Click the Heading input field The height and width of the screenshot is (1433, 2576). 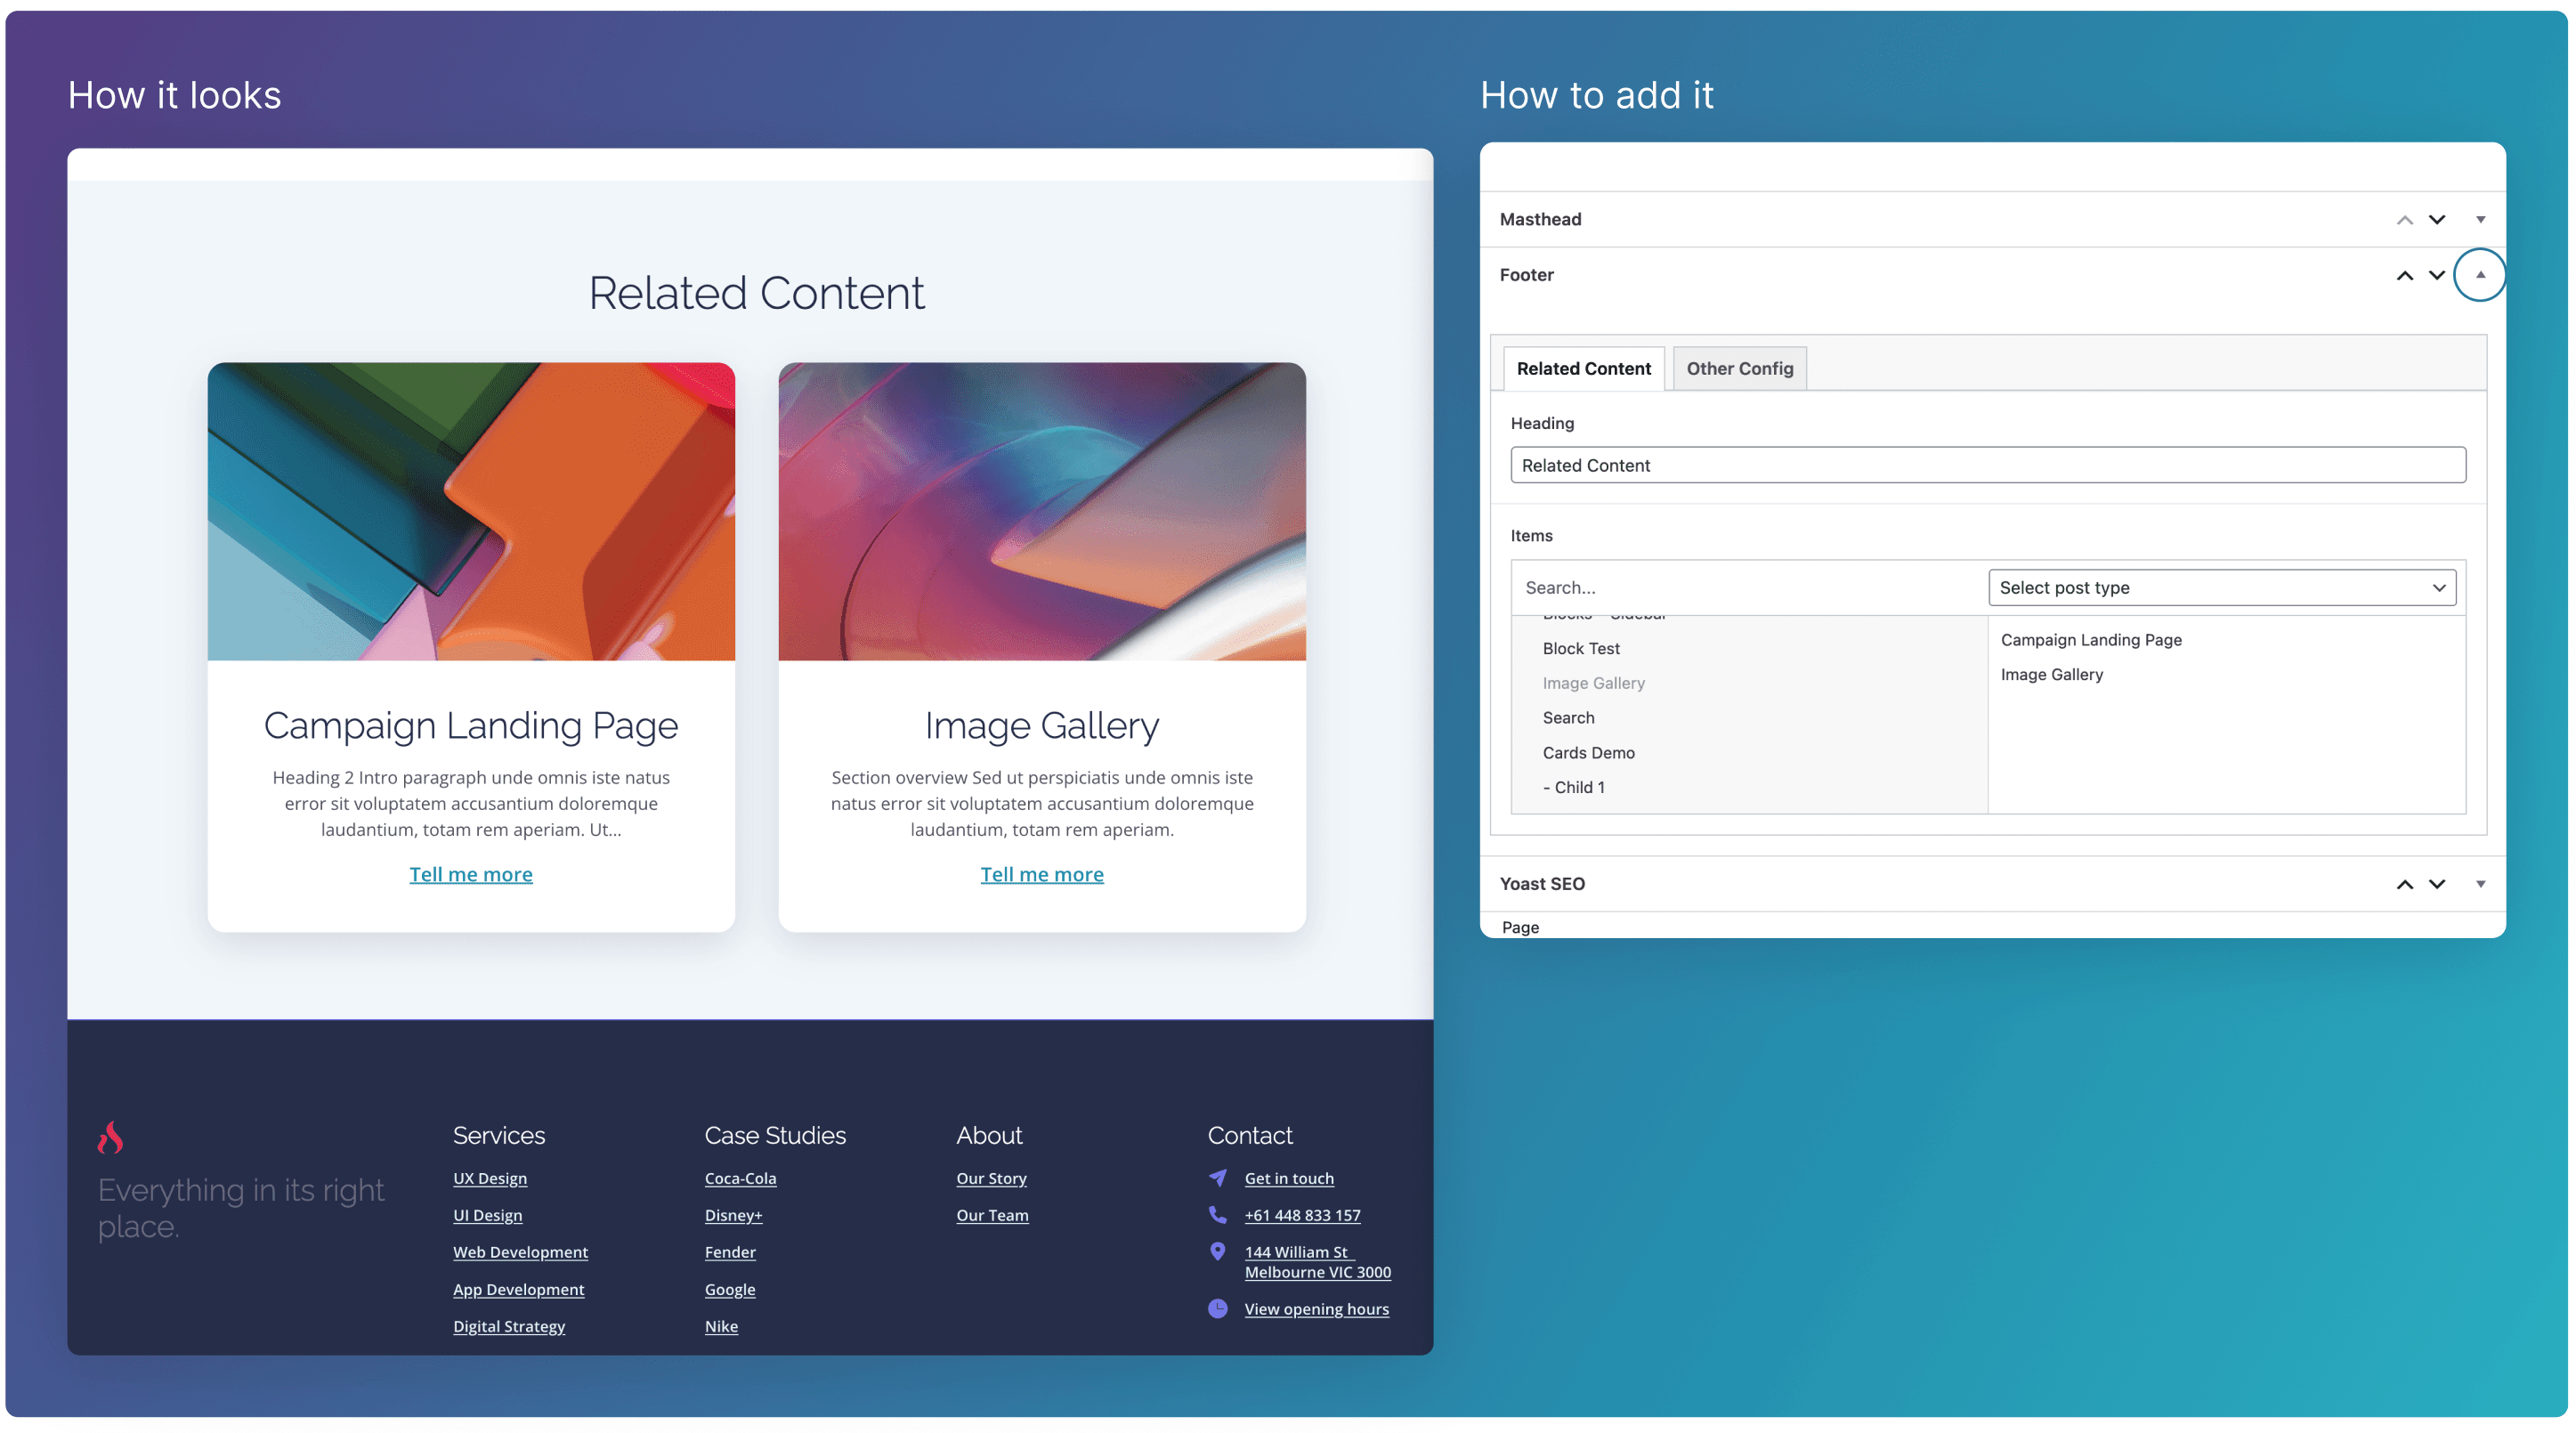click(1987, 465)
